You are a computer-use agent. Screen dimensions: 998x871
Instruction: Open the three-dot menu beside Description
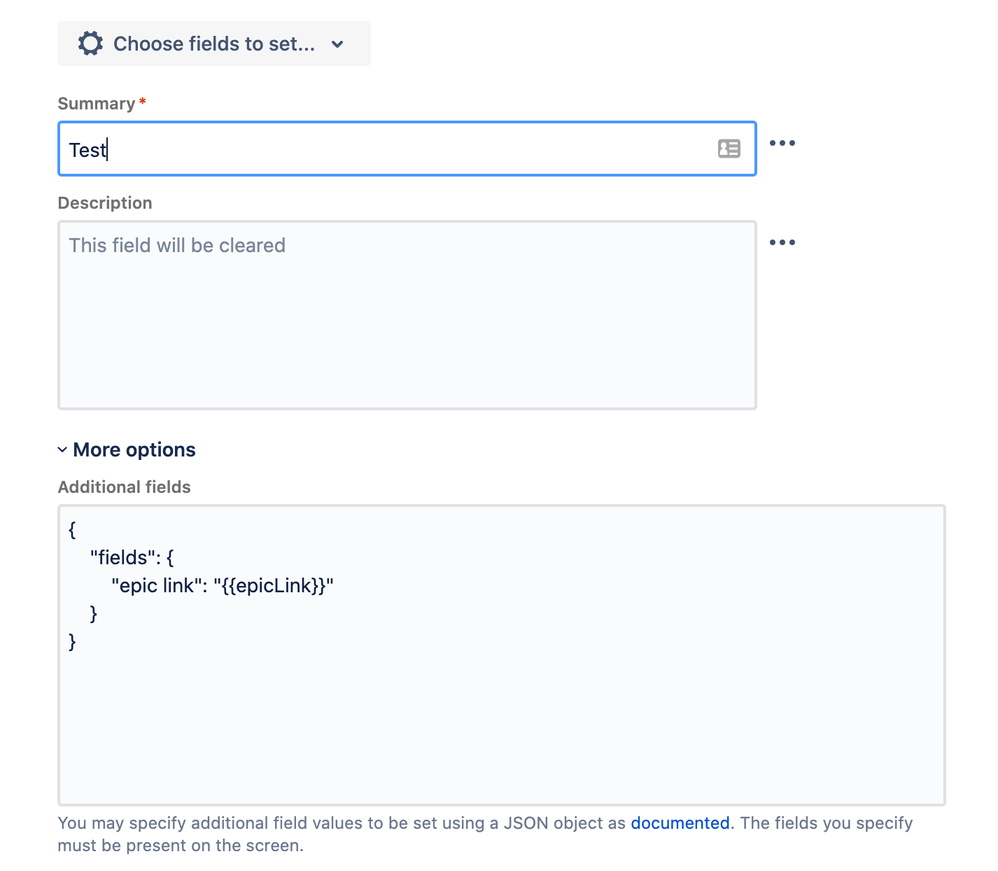pyautogui.click(x=782, y=242)
